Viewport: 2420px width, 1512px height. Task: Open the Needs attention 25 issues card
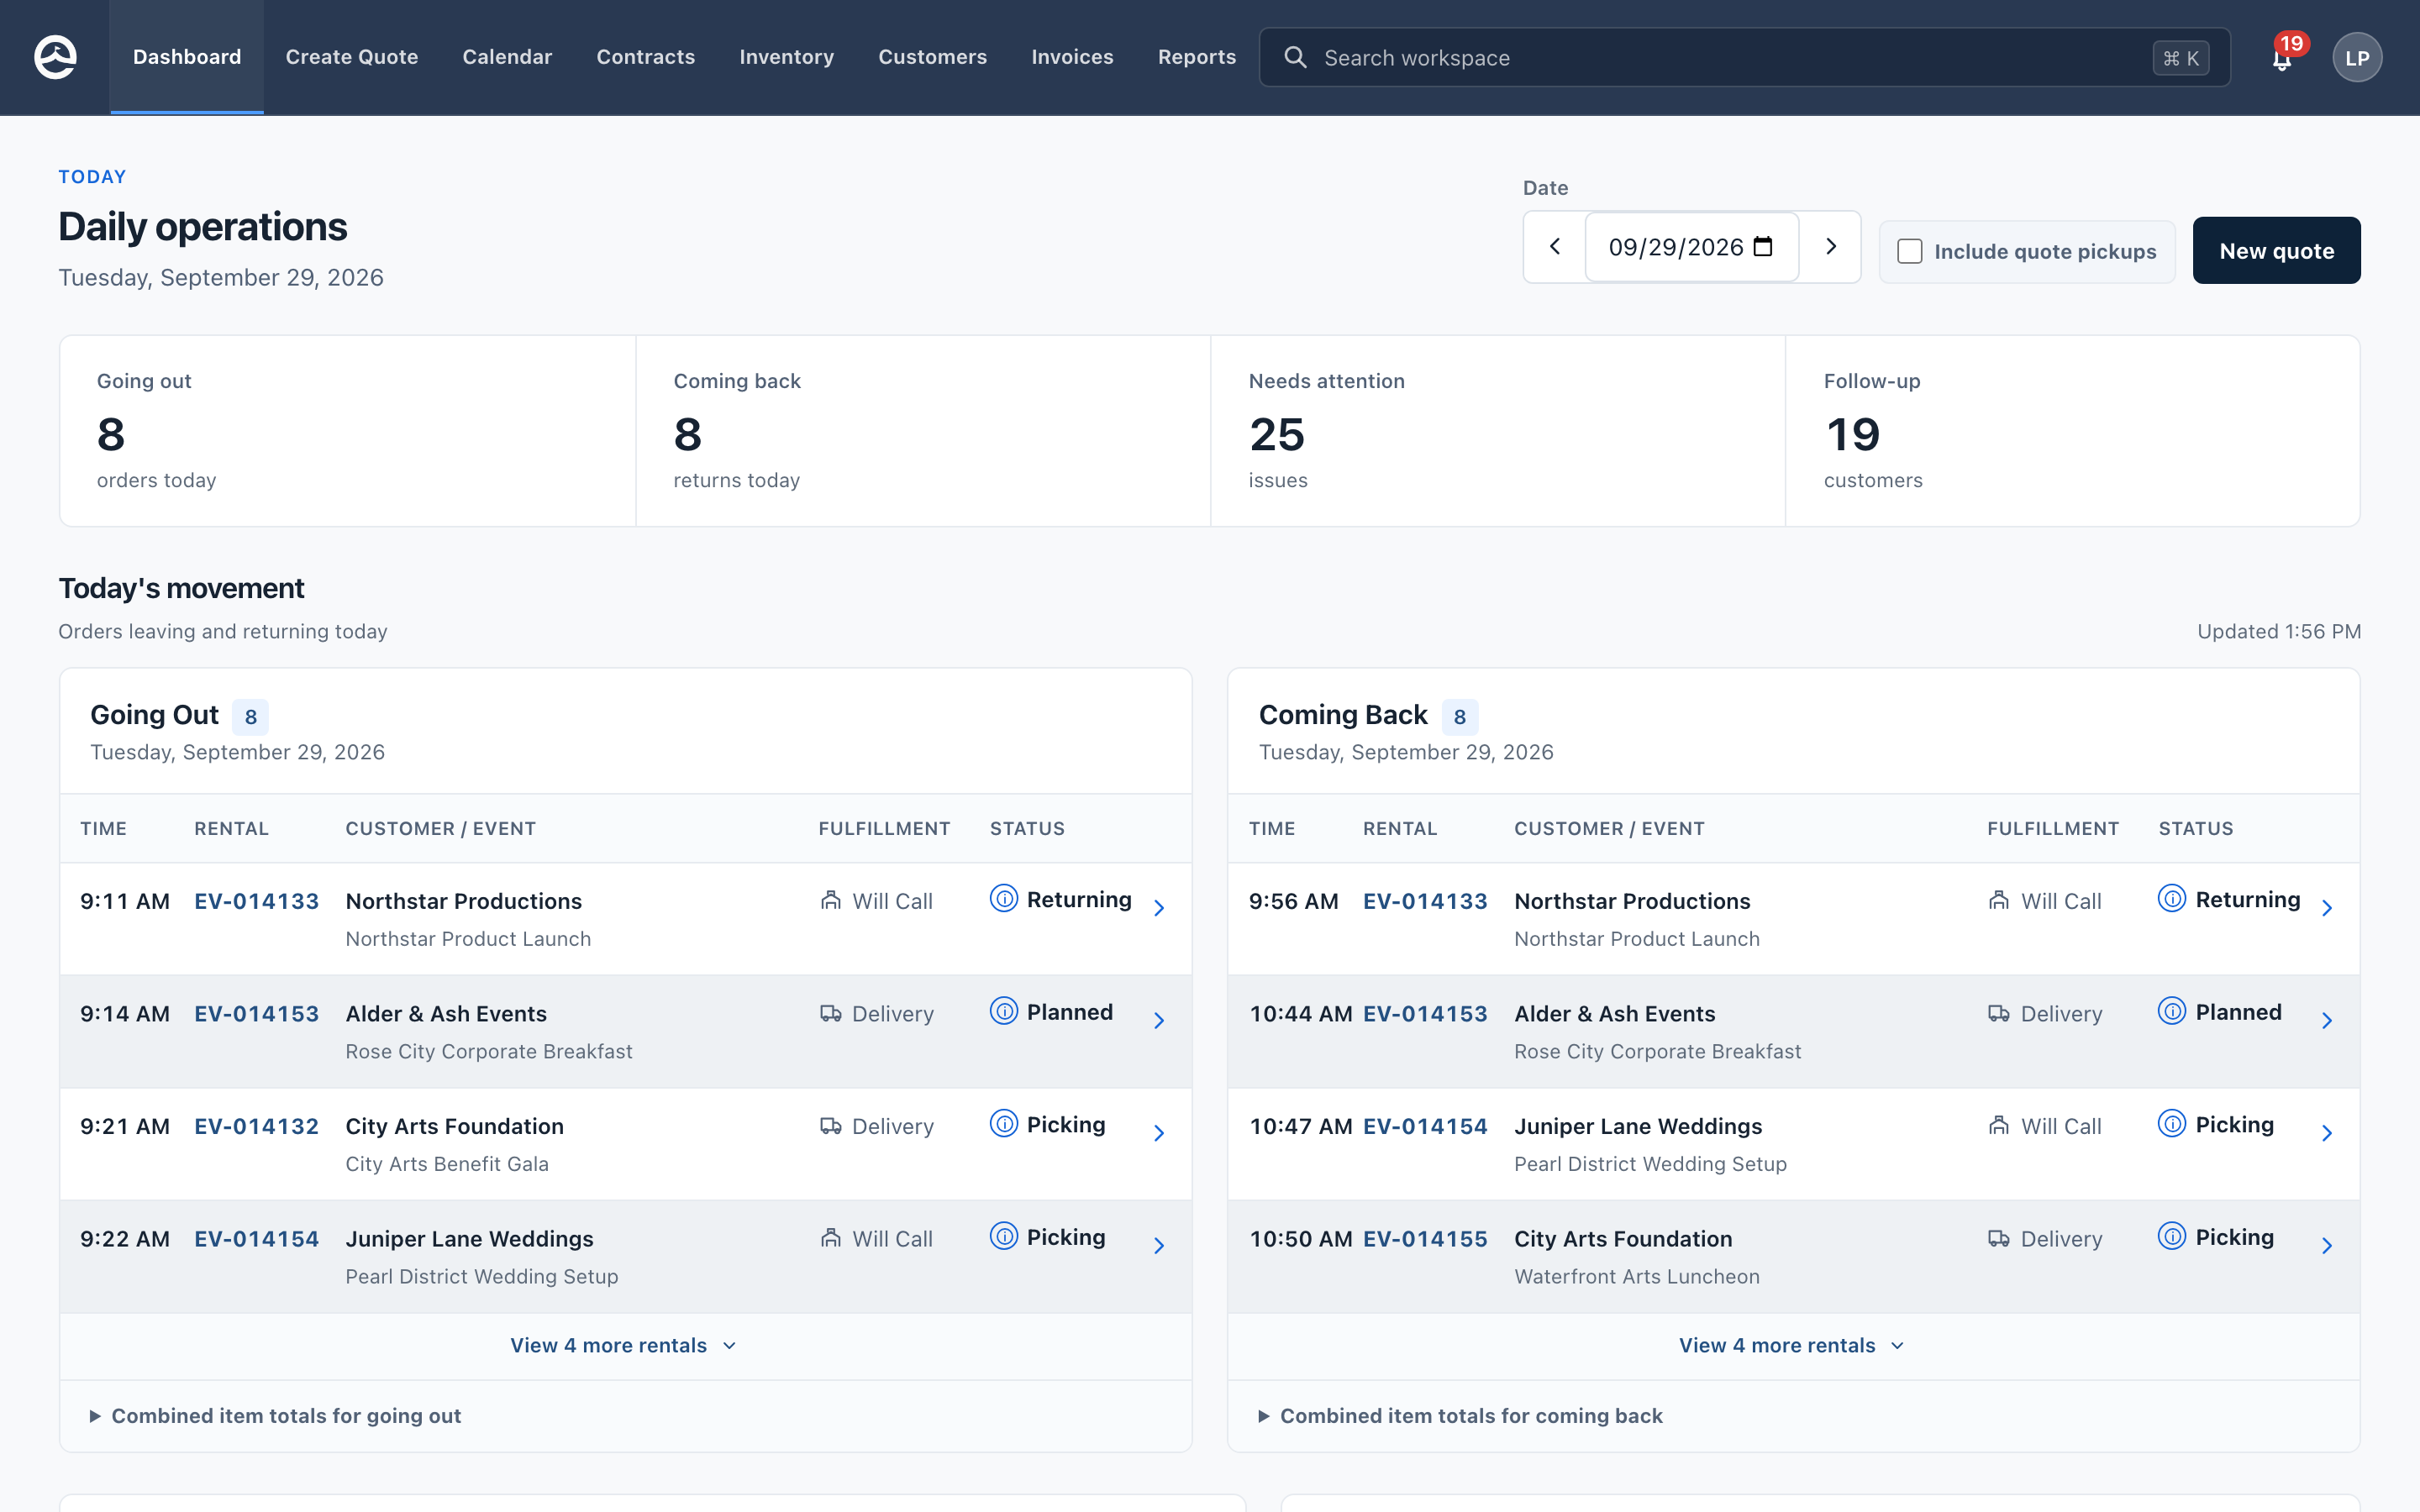[1497, 431]
